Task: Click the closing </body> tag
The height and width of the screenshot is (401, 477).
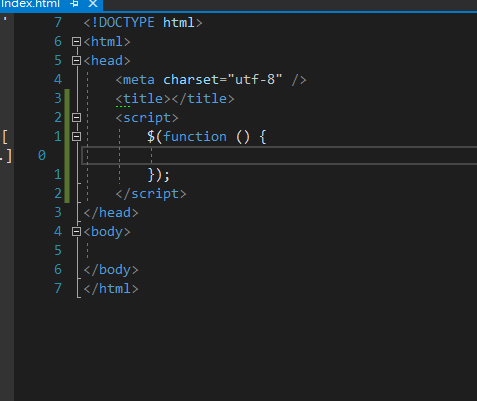Action: tap(111, 270)
